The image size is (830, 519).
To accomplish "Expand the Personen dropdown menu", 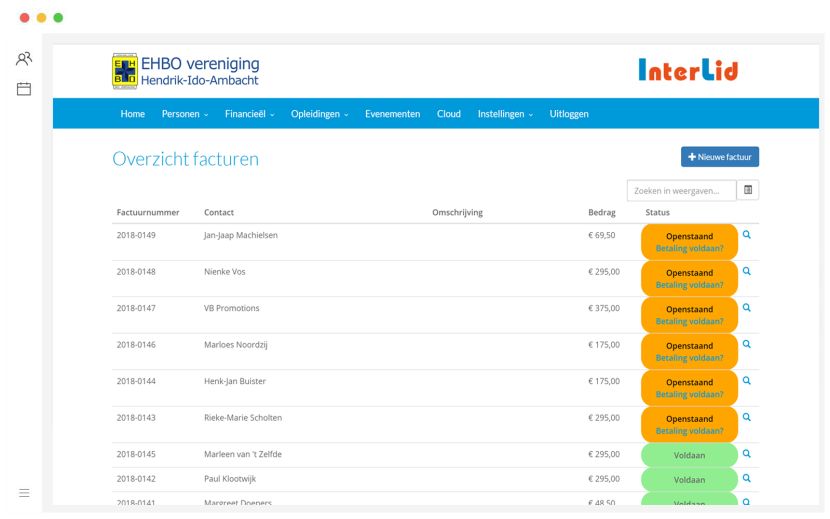I will click(x=185, y=114).
